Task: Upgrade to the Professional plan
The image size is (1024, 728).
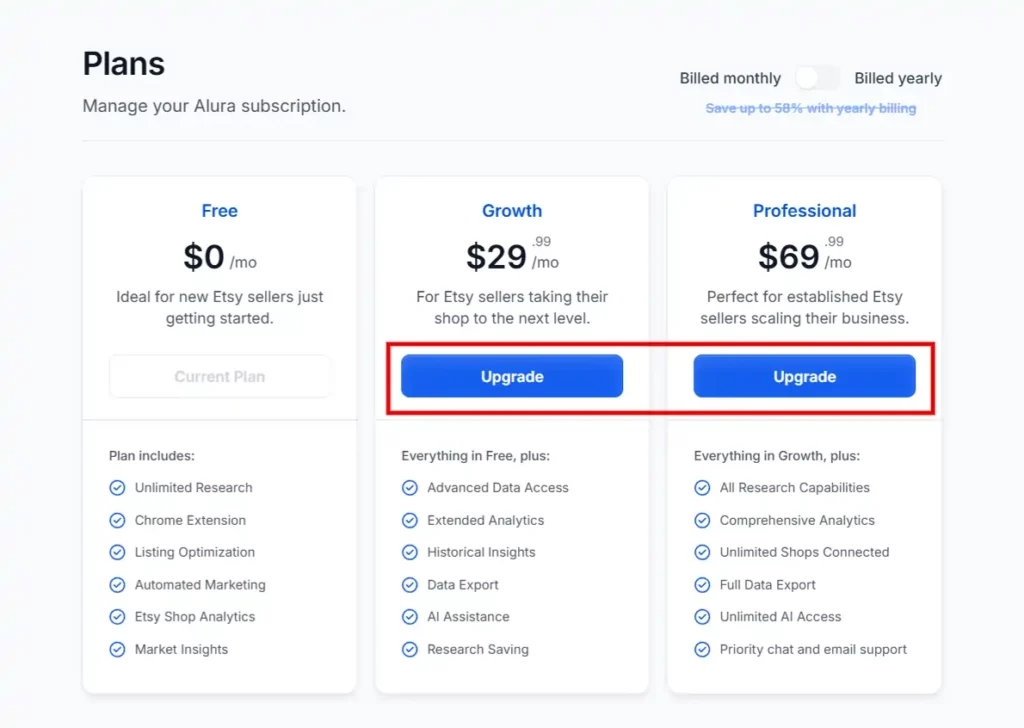Action: point(804,376)
